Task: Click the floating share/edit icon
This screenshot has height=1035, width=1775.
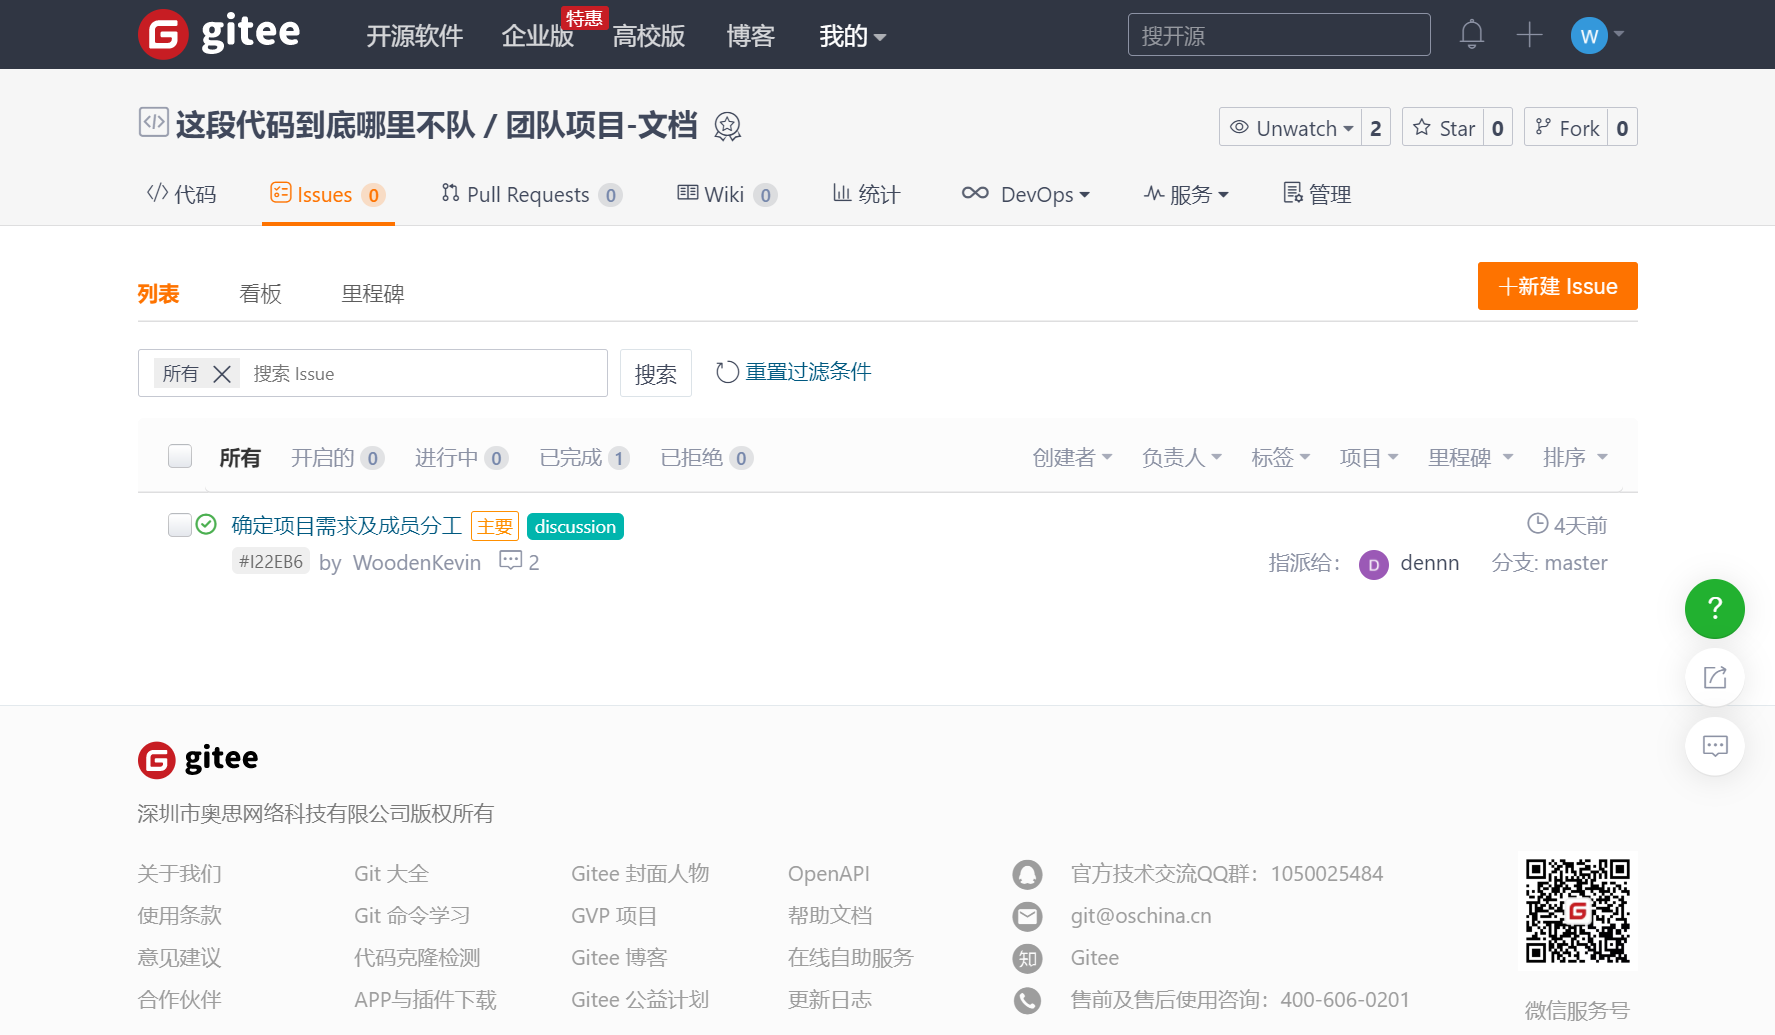Action: [1714, 677]
